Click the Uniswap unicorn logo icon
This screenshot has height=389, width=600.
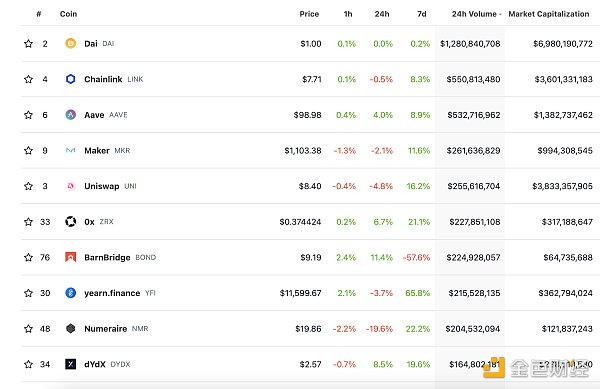[x=70, y=186]
